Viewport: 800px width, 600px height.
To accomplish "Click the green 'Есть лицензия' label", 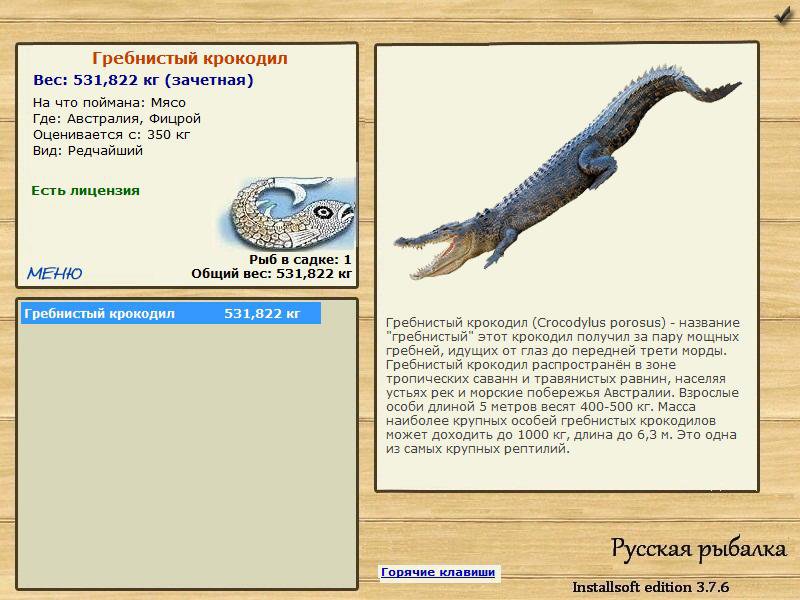I will click(86, 191).
